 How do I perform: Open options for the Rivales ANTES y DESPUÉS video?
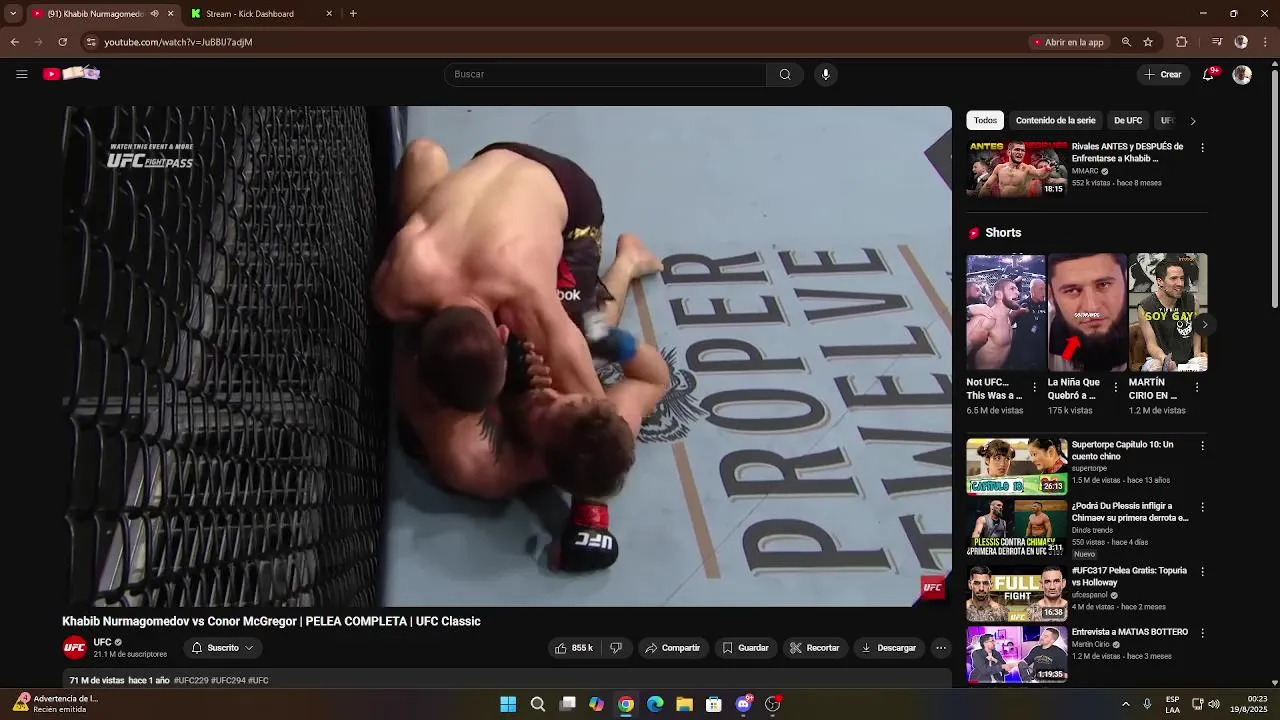(1202, 147)
